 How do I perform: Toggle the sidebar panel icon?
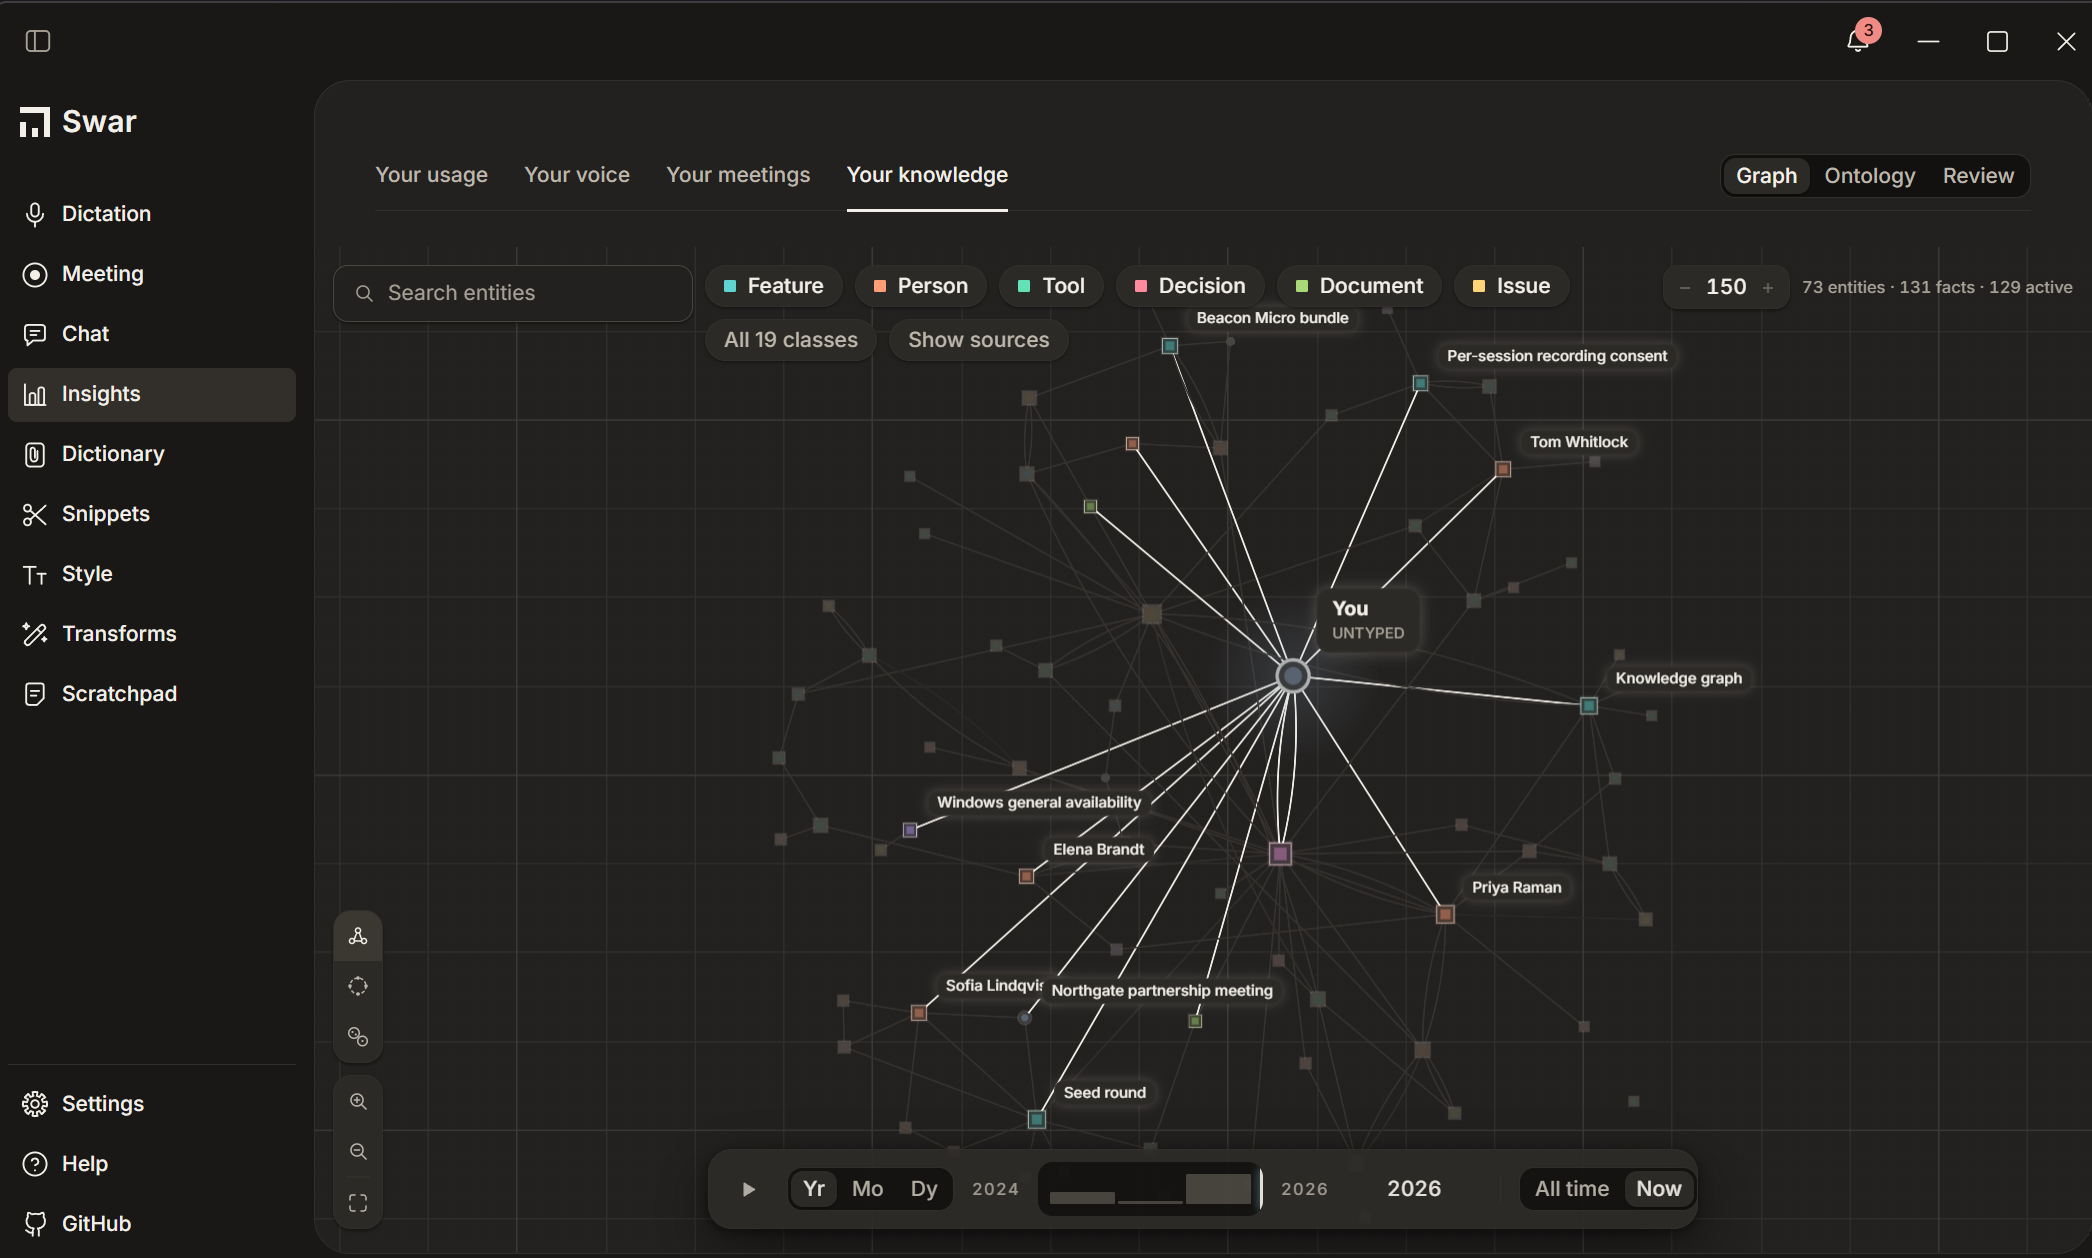pos(38,41)
